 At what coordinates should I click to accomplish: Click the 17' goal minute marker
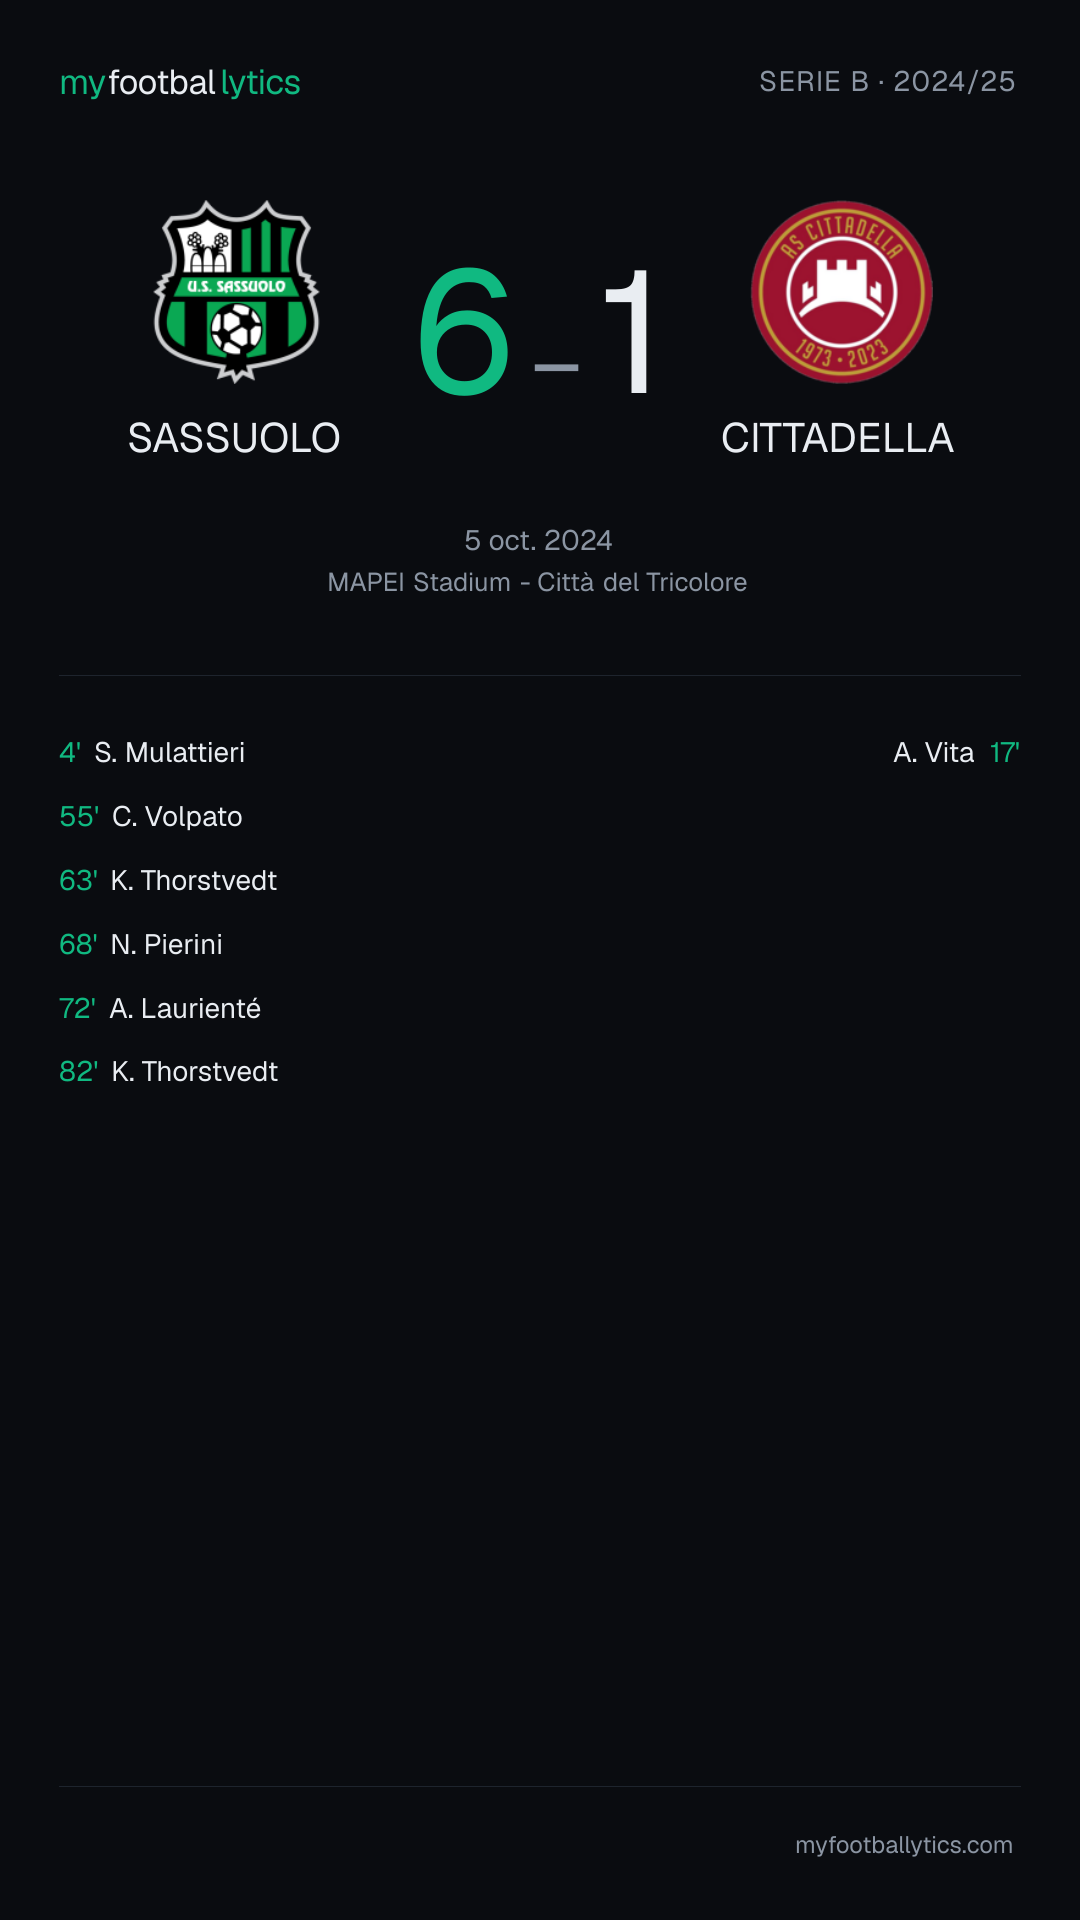pos(1005,752)
